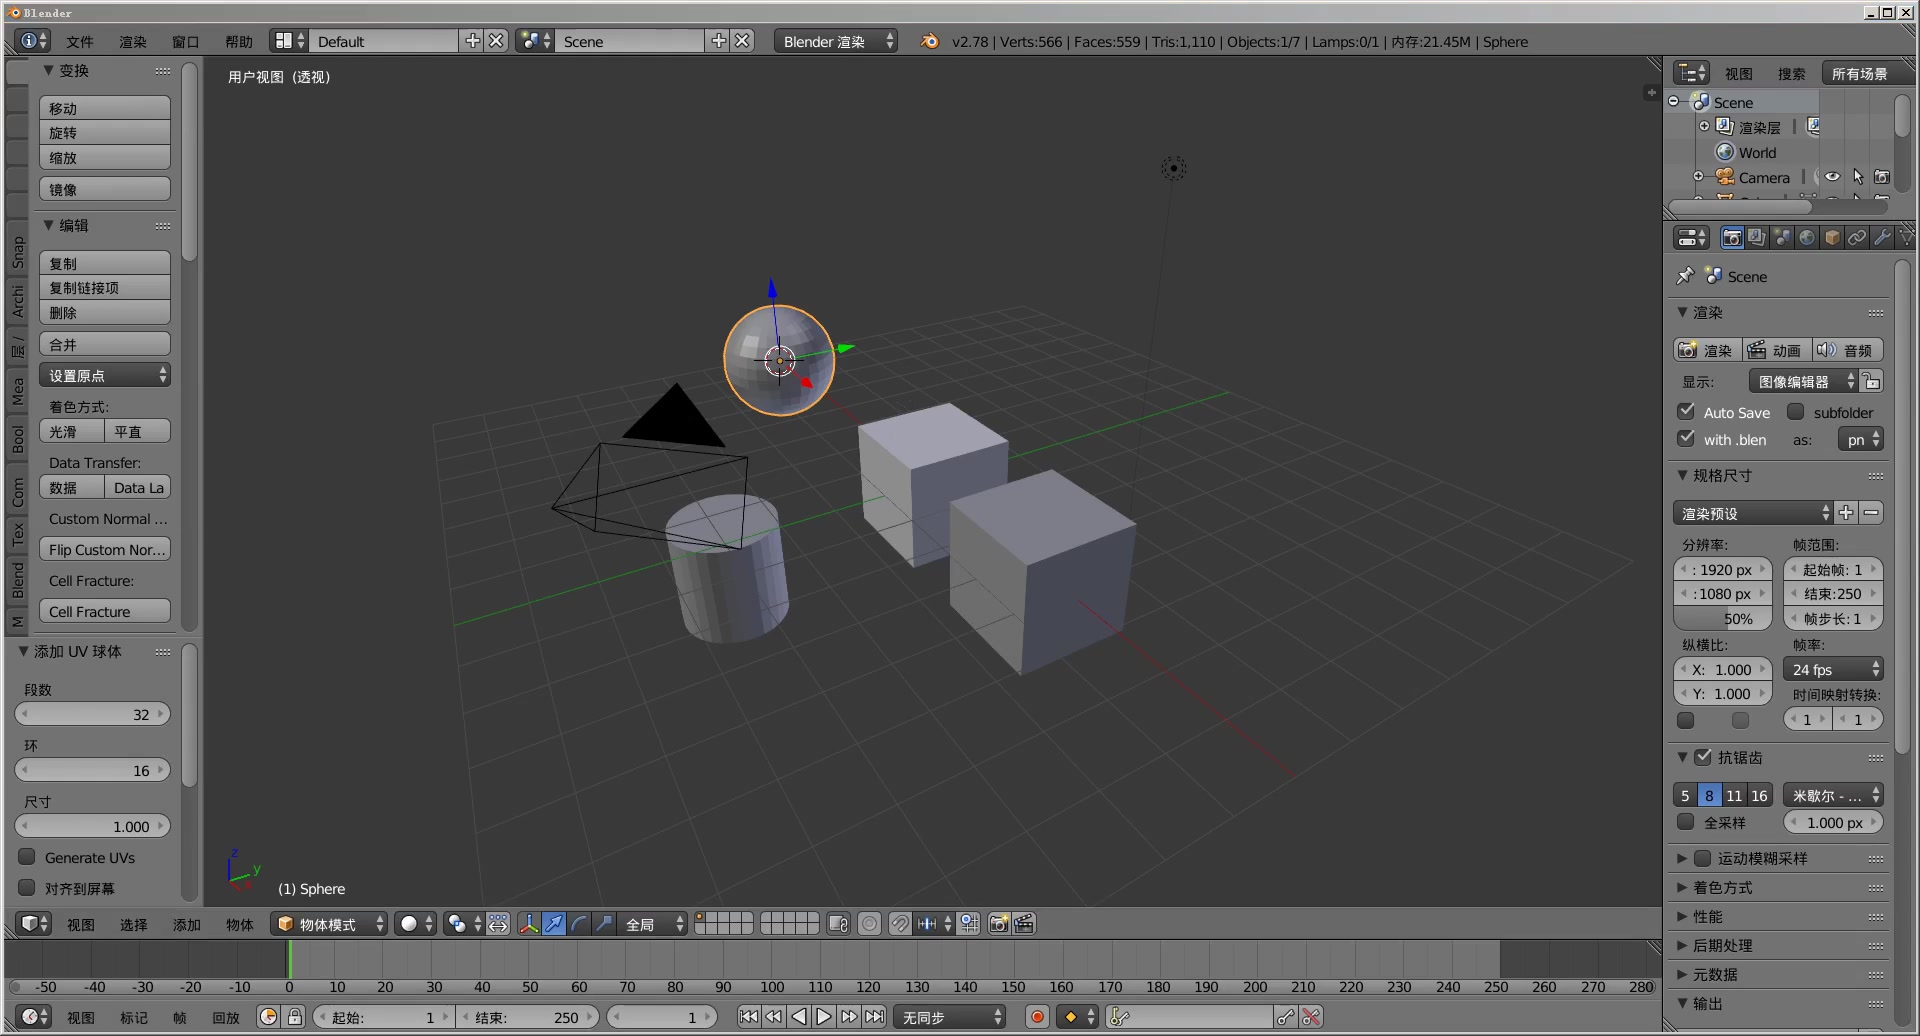Image resolution: width=1920 pixels, height=1036 pixels.
Task: Enable the subfolder checkbox
Action: pos(1796,412)
